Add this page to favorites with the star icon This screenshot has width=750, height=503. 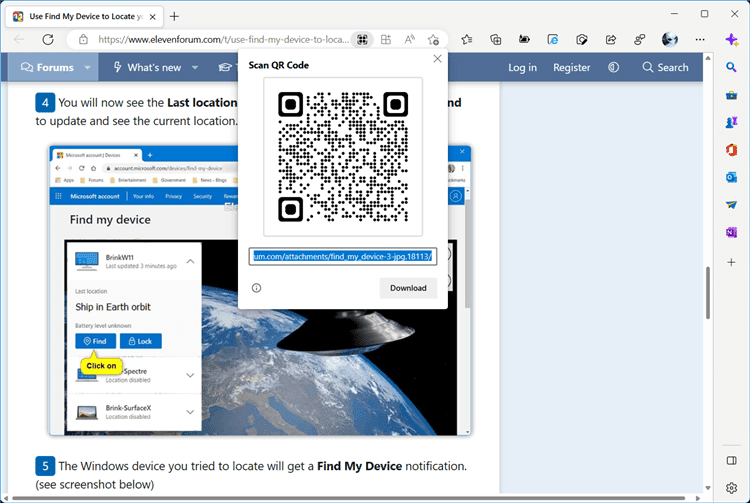point(433,40)
